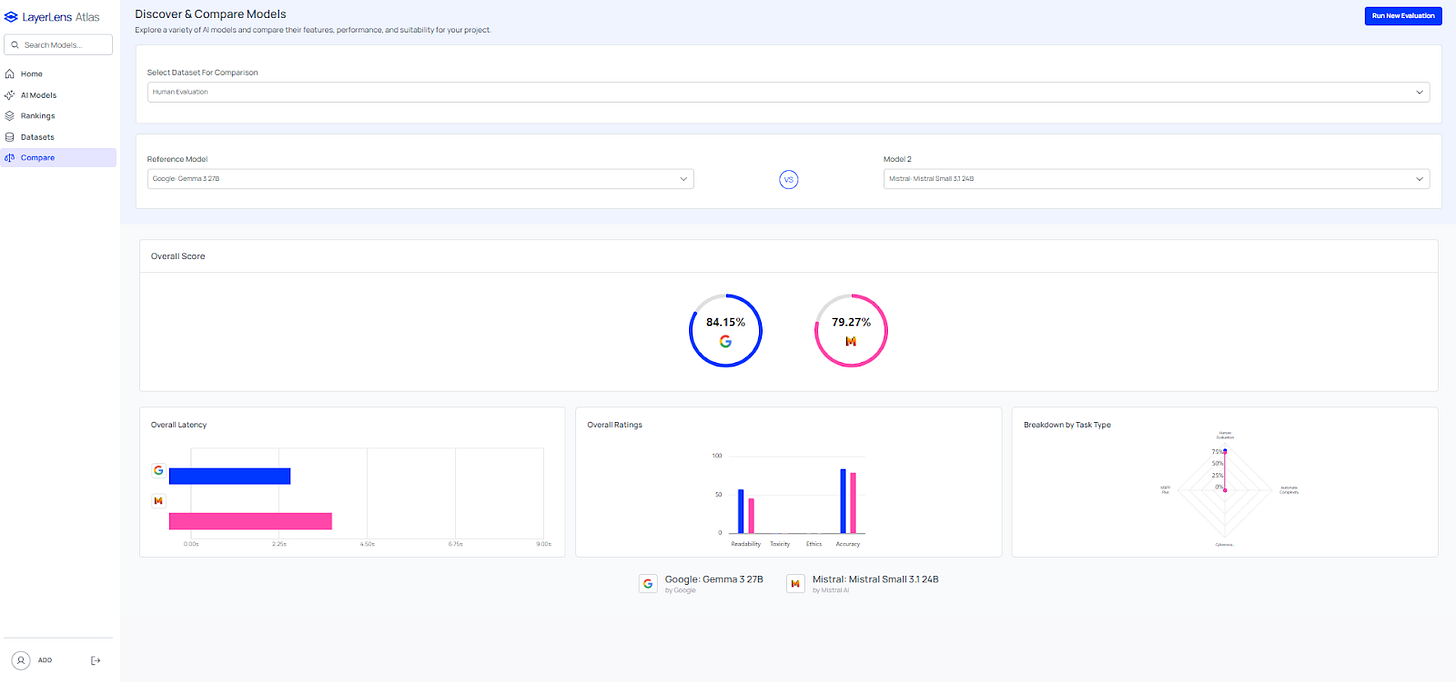Click the magnifier icon in Search Models
Screen dimensions: 1456x682
[15, 45]
